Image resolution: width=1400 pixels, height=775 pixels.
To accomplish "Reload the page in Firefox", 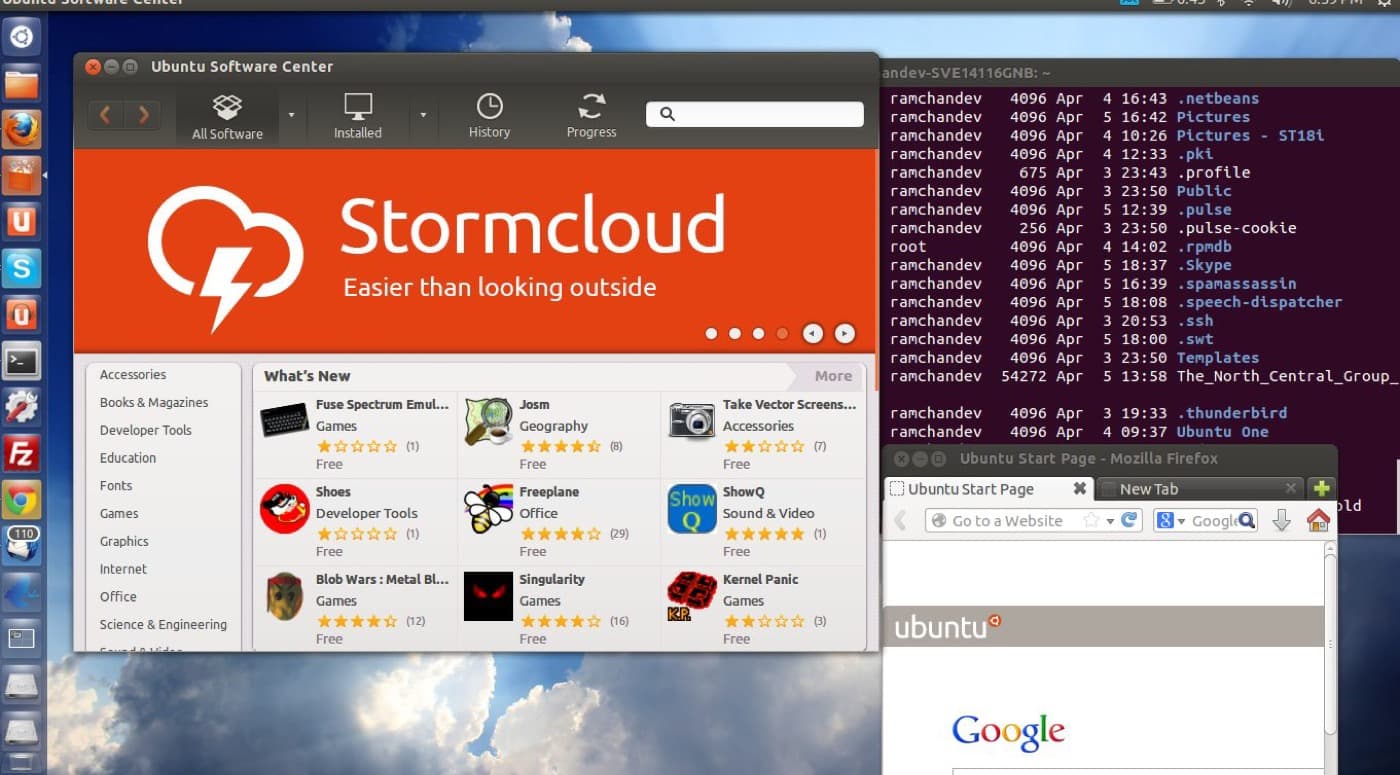I will tap(1129, 520).
